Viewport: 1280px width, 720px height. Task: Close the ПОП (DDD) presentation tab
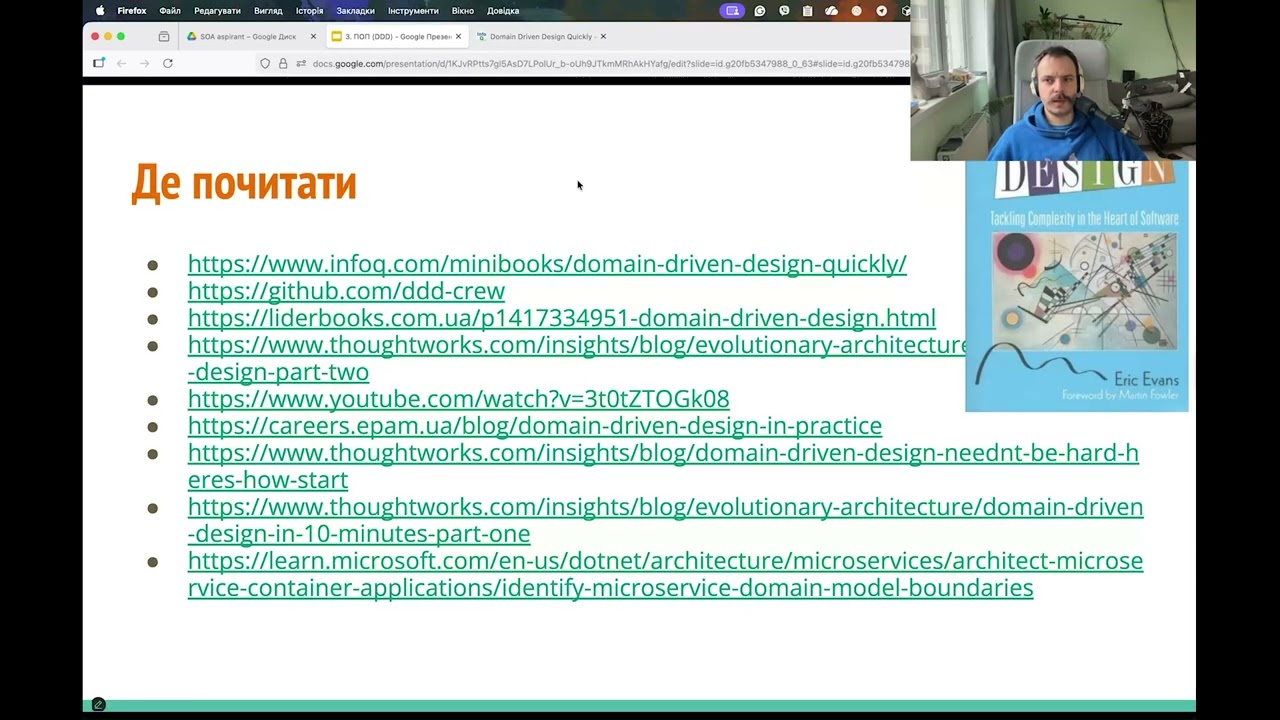pos(458,36)
